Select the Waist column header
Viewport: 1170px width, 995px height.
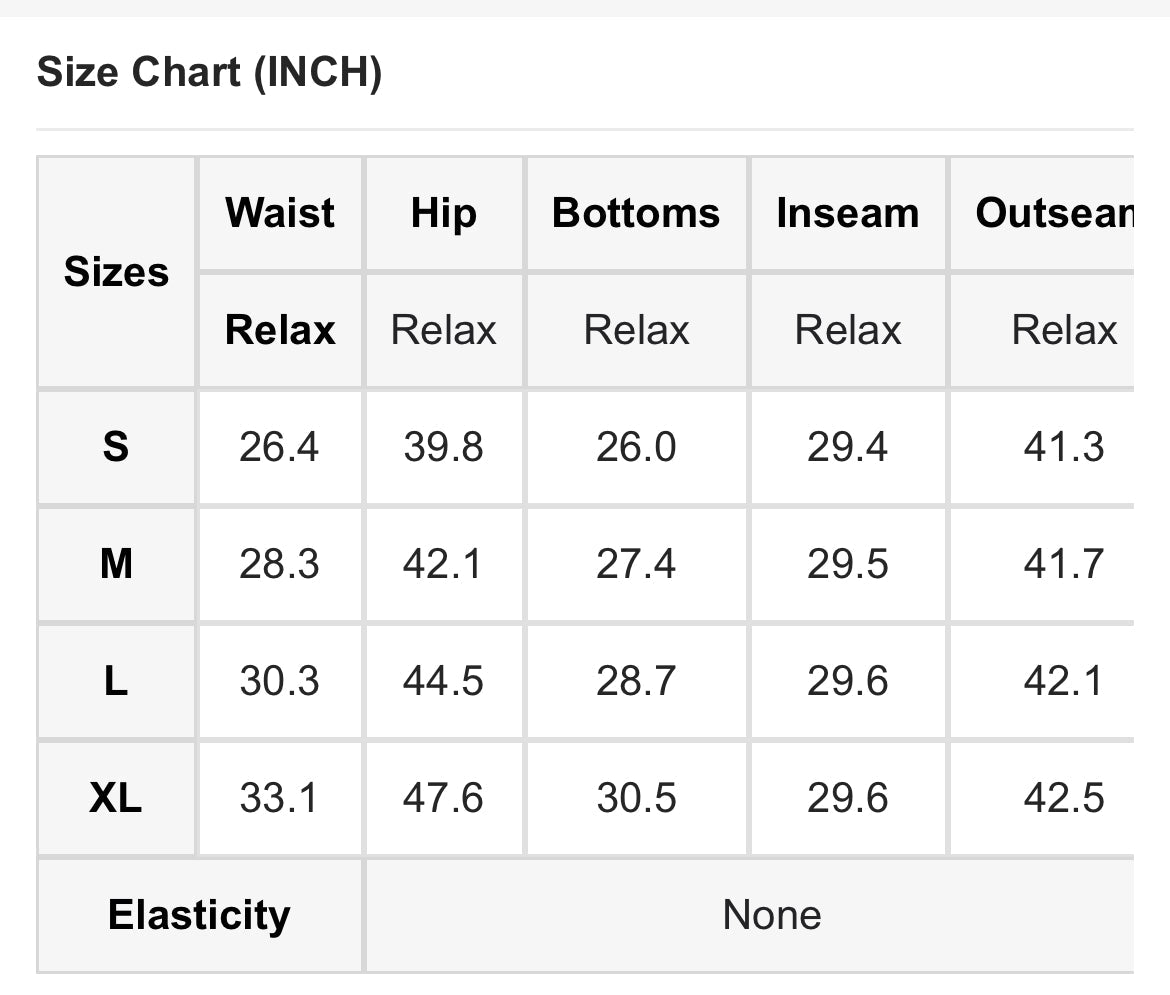280,213
